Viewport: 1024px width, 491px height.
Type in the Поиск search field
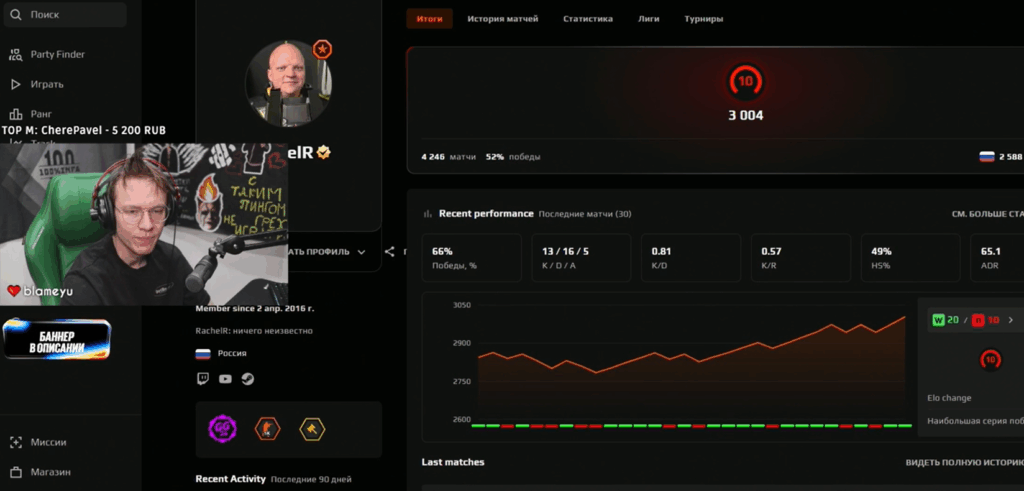75,15
